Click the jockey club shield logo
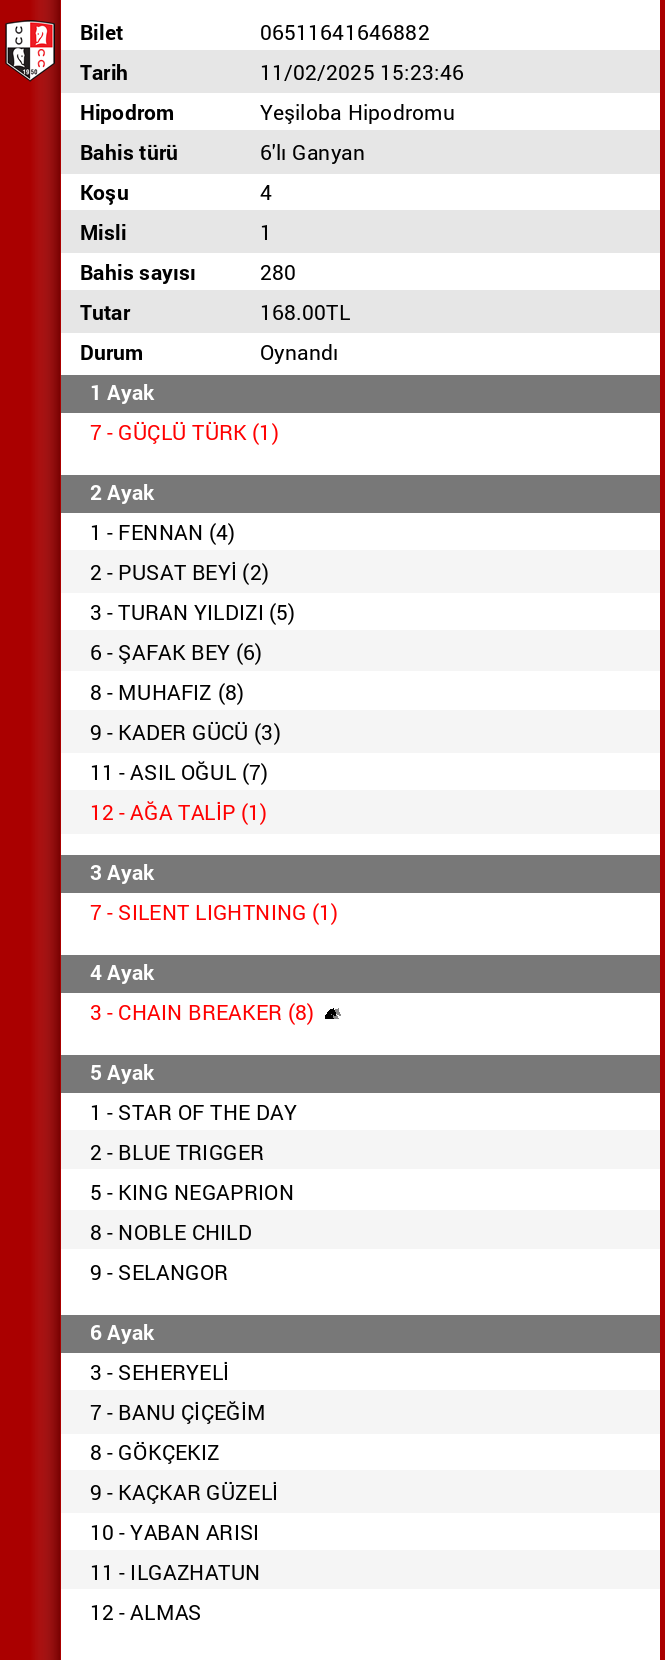The height and width of the screenshot is (1660, 665). click(29, 50)
